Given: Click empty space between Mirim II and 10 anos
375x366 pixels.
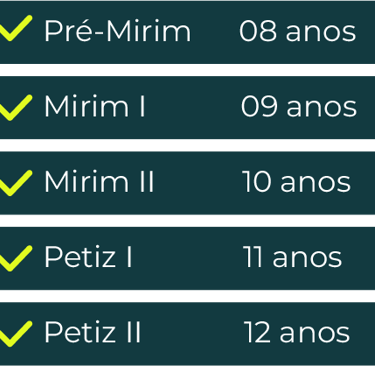Looking at the screenshot, I should pyautogui.click(x=198, y=183).
